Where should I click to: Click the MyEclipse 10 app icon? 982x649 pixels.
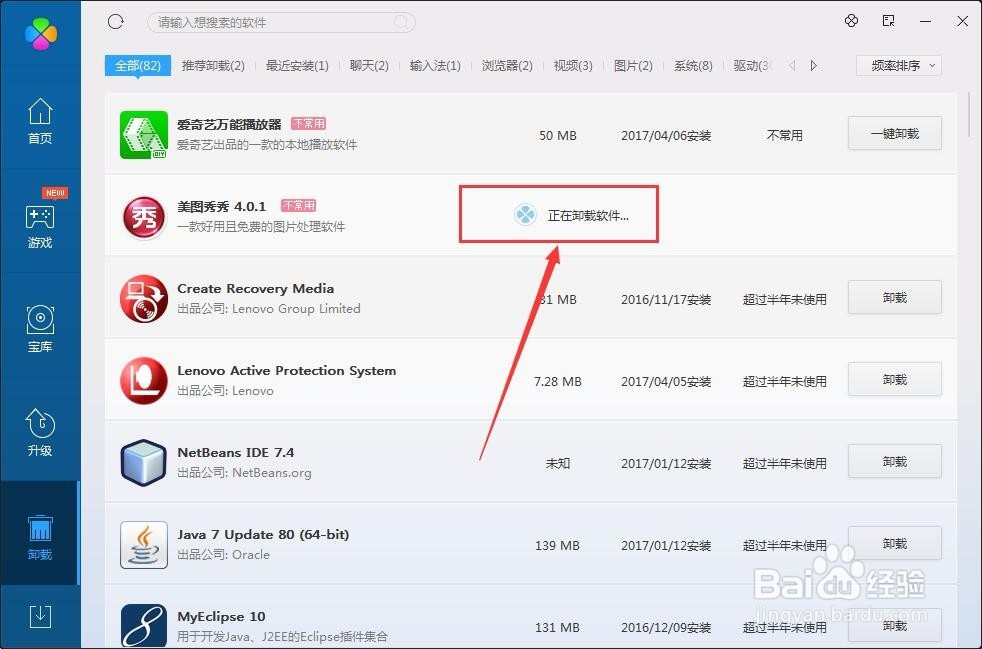click(144, 625)
